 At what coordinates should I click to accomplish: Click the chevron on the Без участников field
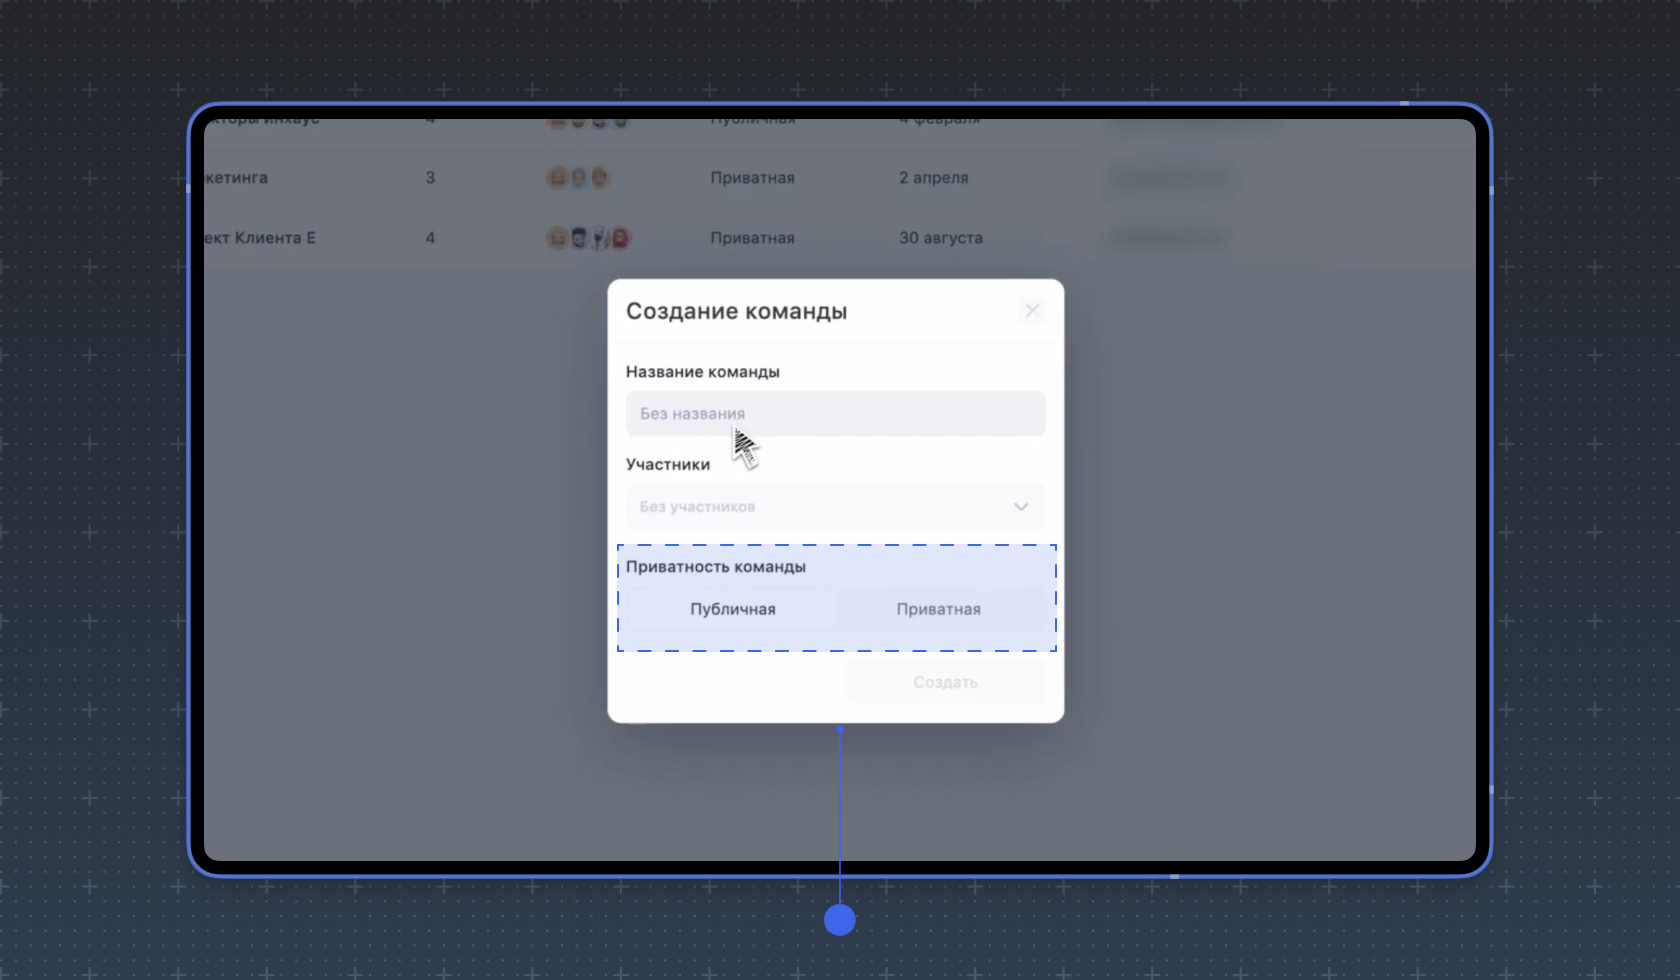(x=1021, y=507)
